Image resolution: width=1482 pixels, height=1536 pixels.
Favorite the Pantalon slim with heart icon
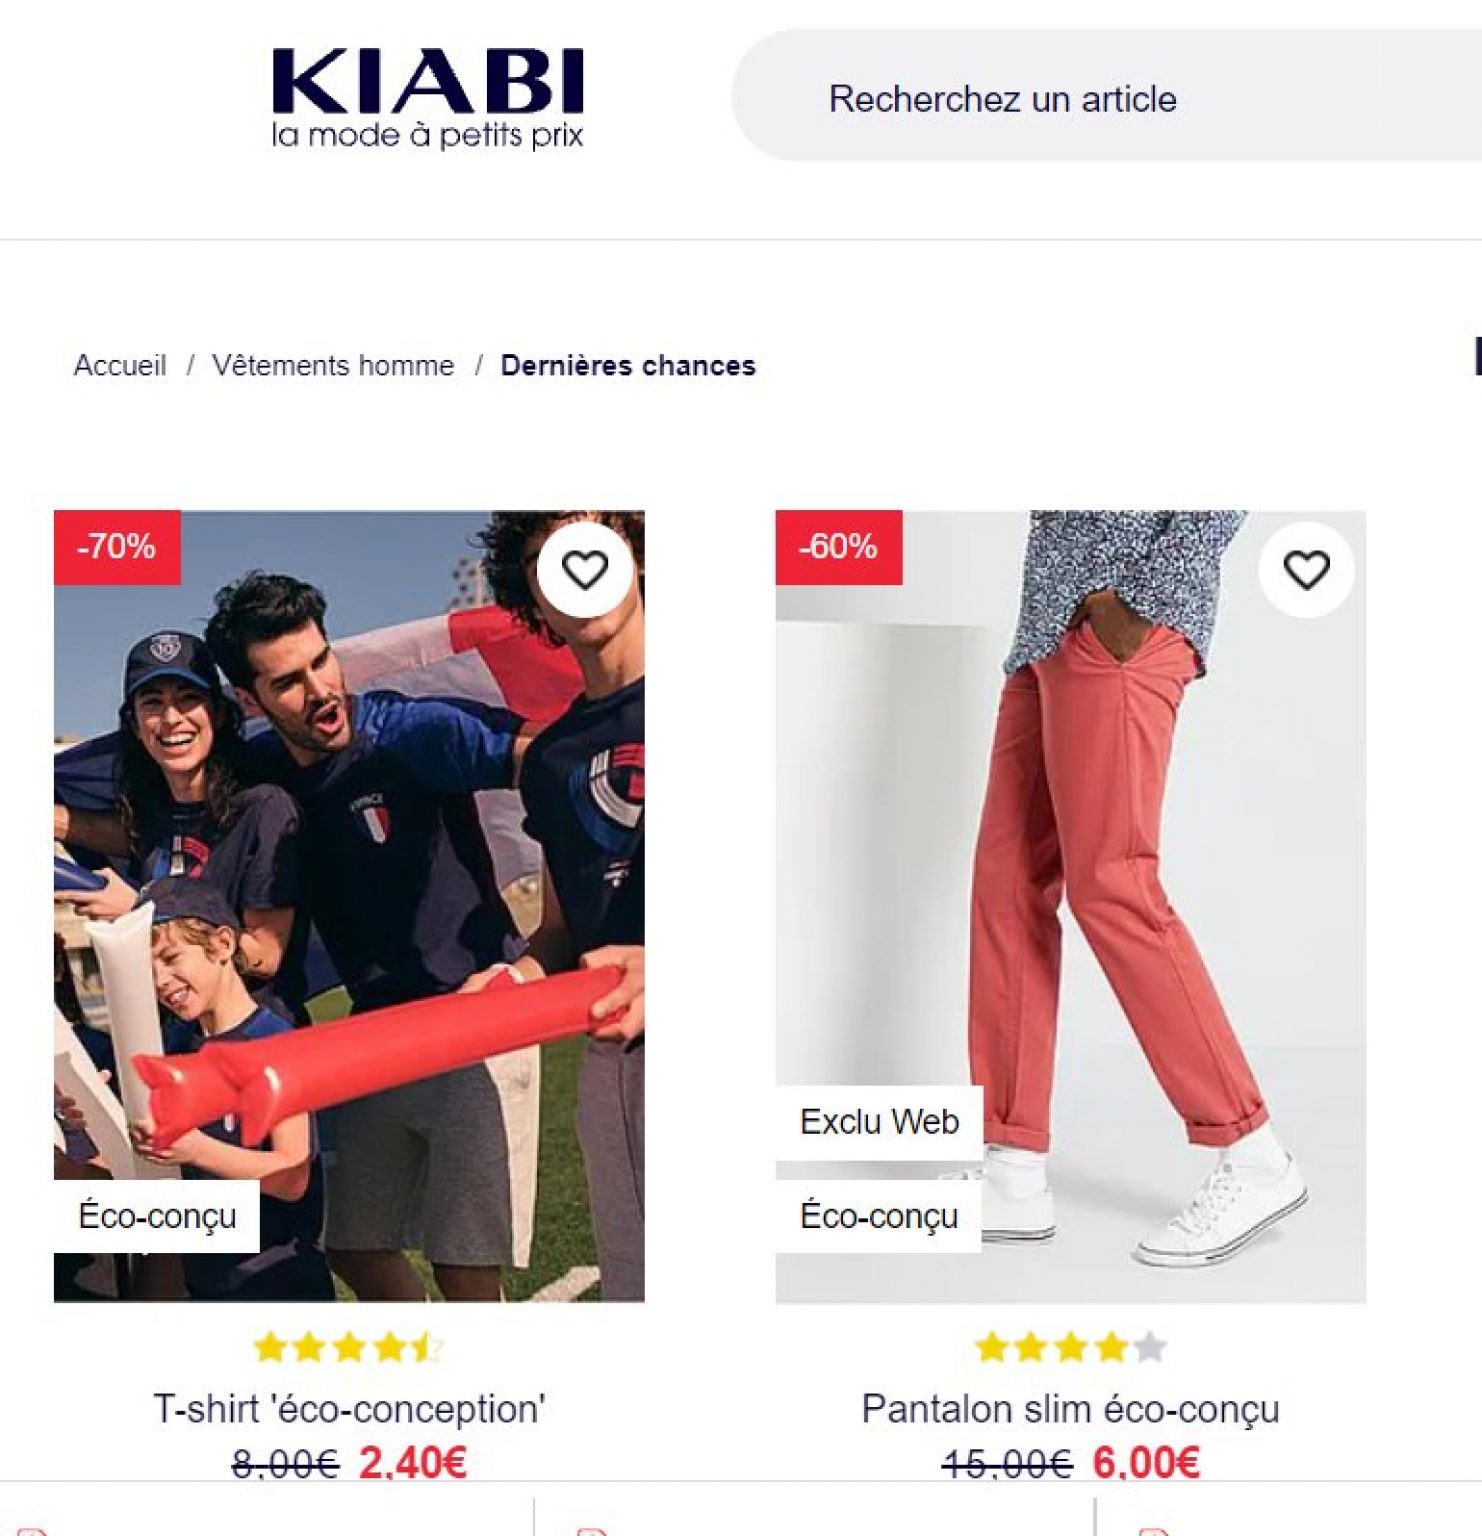pyautogui.click(x=1306, y=570)
